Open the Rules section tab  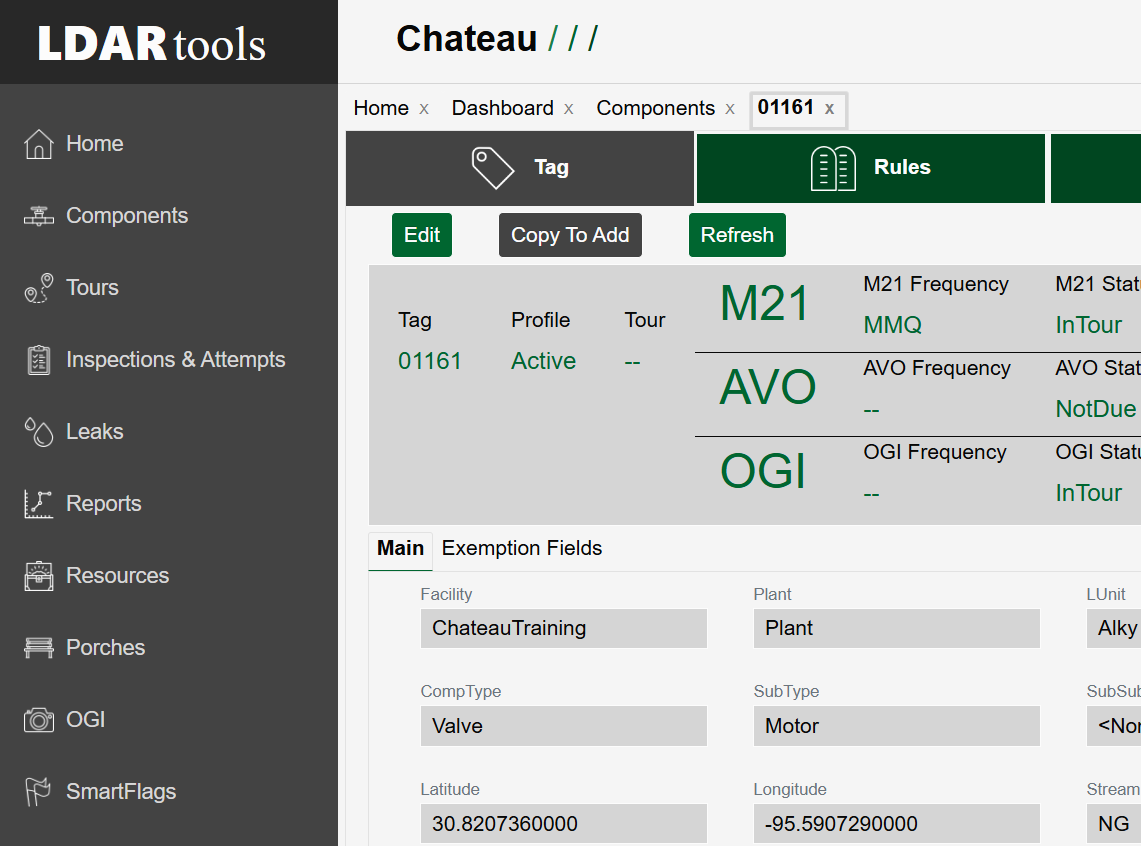871,168
